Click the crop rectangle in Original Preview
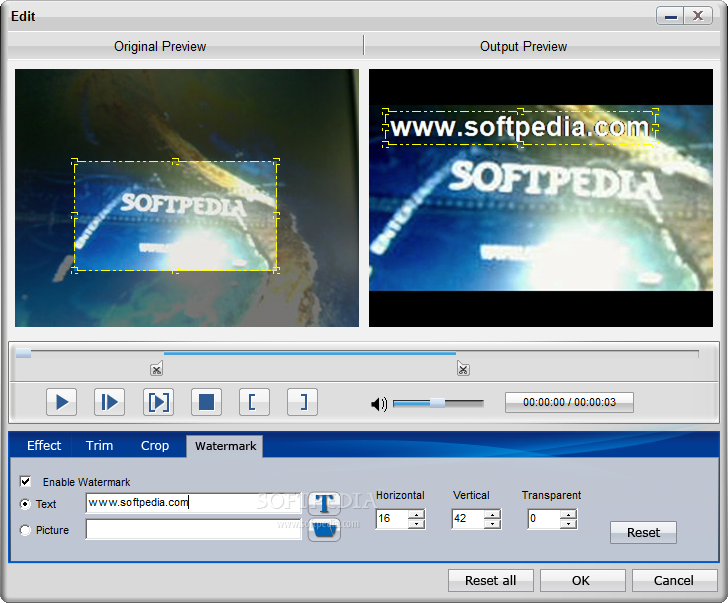The height and width of the screenshot is (603, 728). [175, 216]
